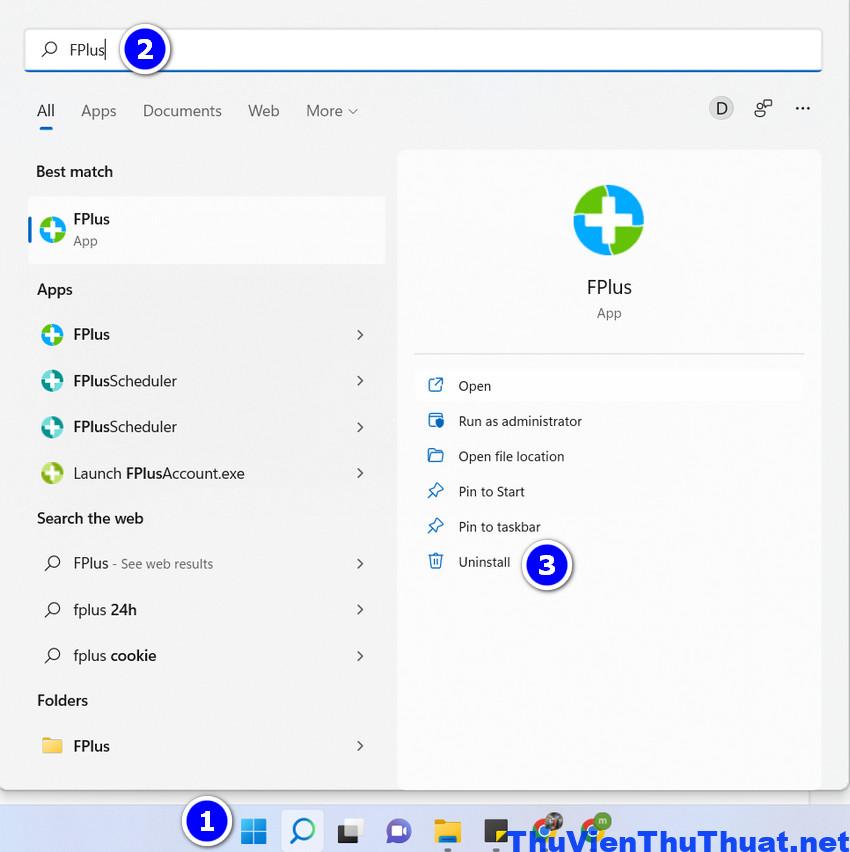Viewport: 850px width, 852px height.
Task: Click the Search magnifier on the taskbar
Action: [302, 831]
